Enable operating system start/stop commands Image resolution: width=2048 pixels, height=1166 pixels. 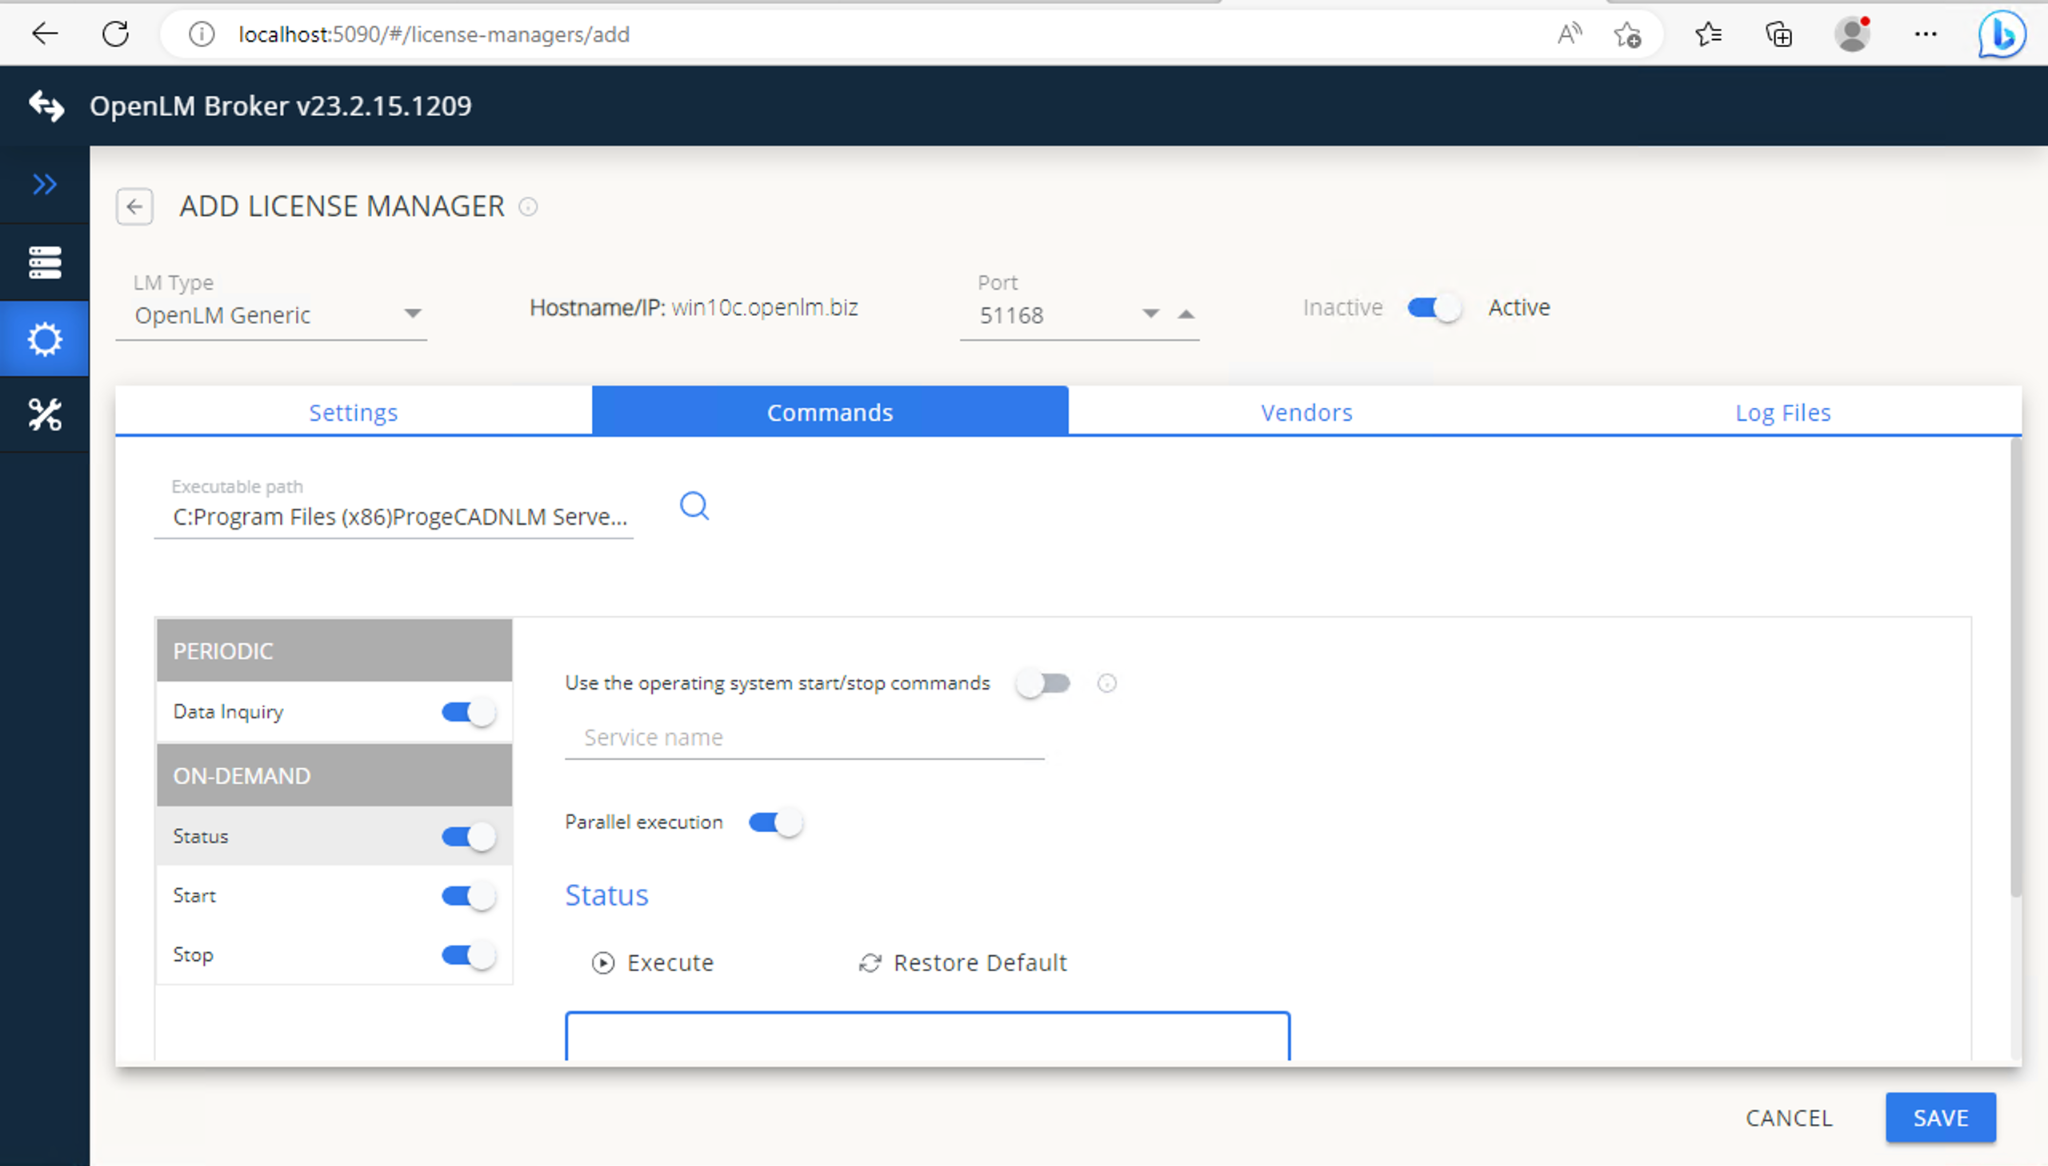coord(1043,683)
